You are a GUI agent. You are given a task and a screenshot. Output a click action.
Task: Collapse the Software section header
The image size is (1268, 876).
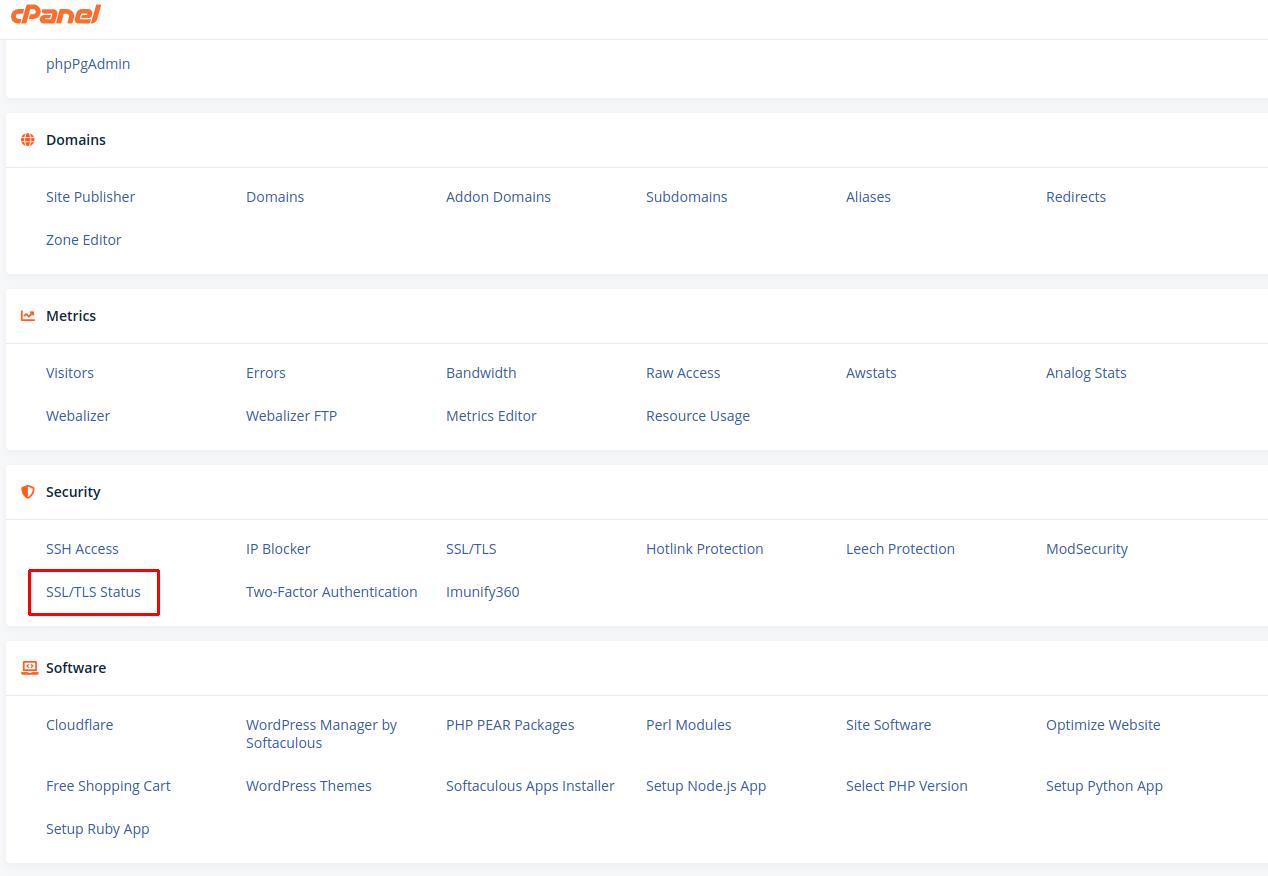tap(76, 668)
